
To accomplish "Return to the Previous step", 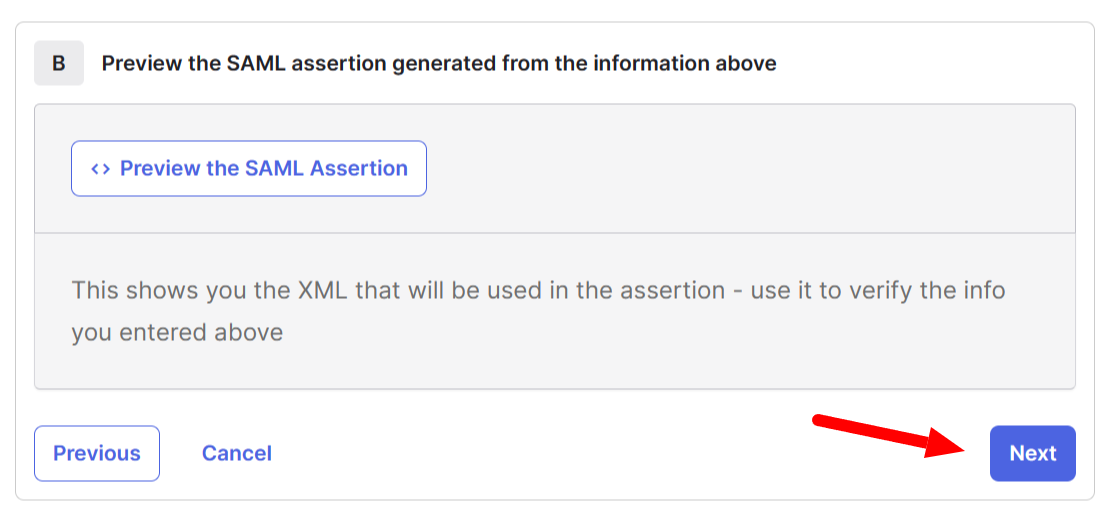I will (x=97, y=453).
